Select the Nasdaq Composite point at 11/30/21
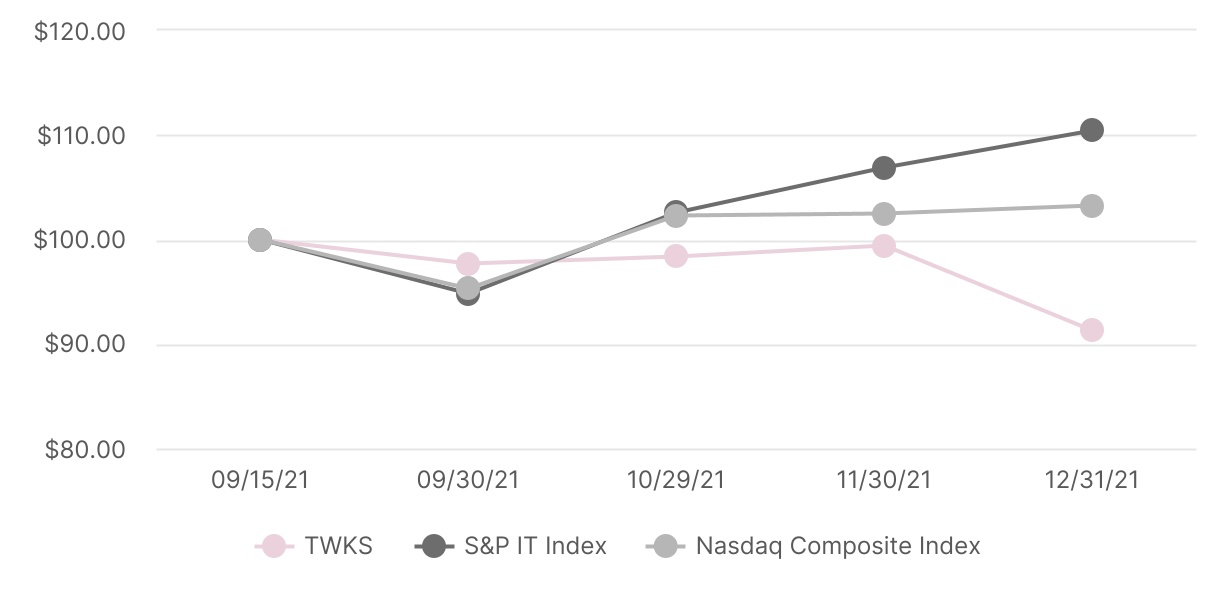 [x=884, y=214]
